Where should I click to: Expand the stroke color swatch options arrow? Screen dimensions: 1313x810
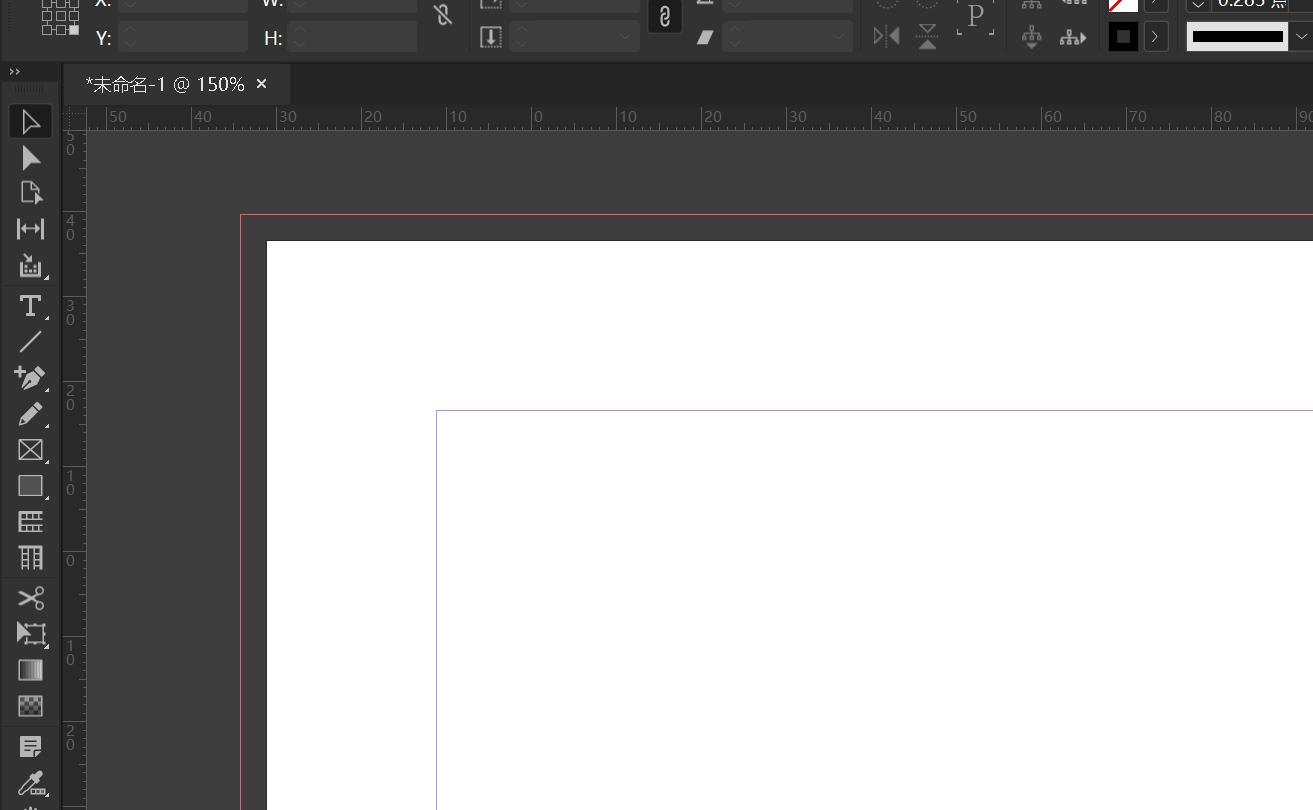pyautogui.click(x=1155, y=37)
